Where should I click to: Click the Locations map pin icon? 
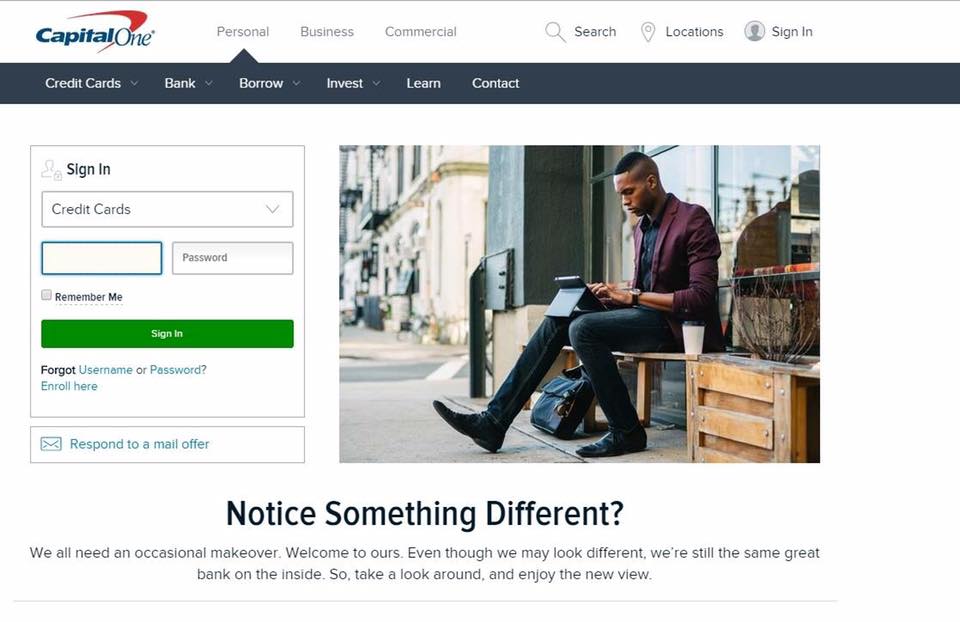coord(648,32)
